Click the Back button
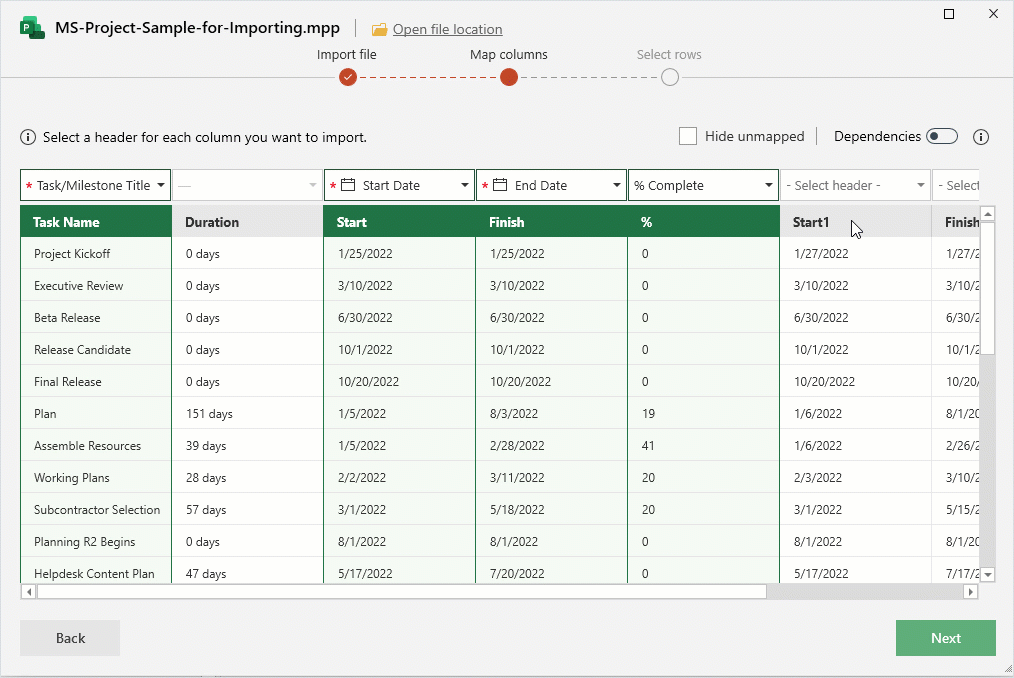Screen dimensions: 1014x678 coord(69,638)
